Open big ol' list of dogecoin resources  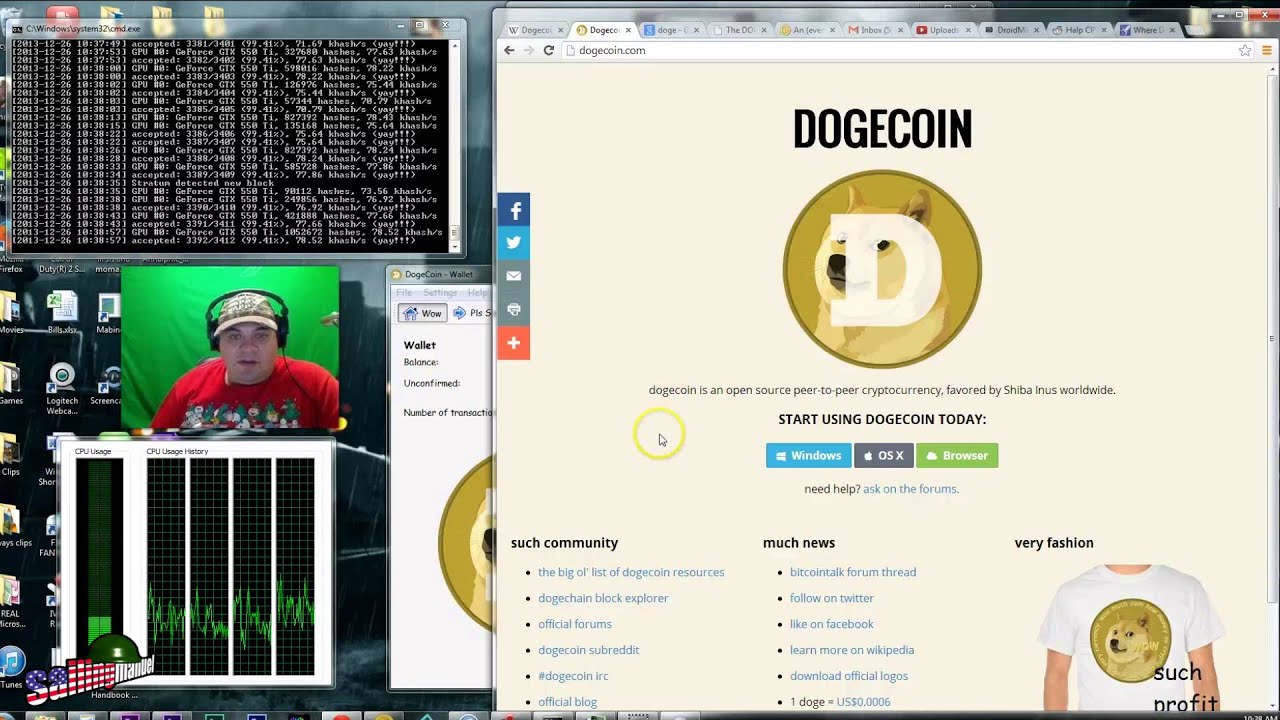click(x=631, y=572)
